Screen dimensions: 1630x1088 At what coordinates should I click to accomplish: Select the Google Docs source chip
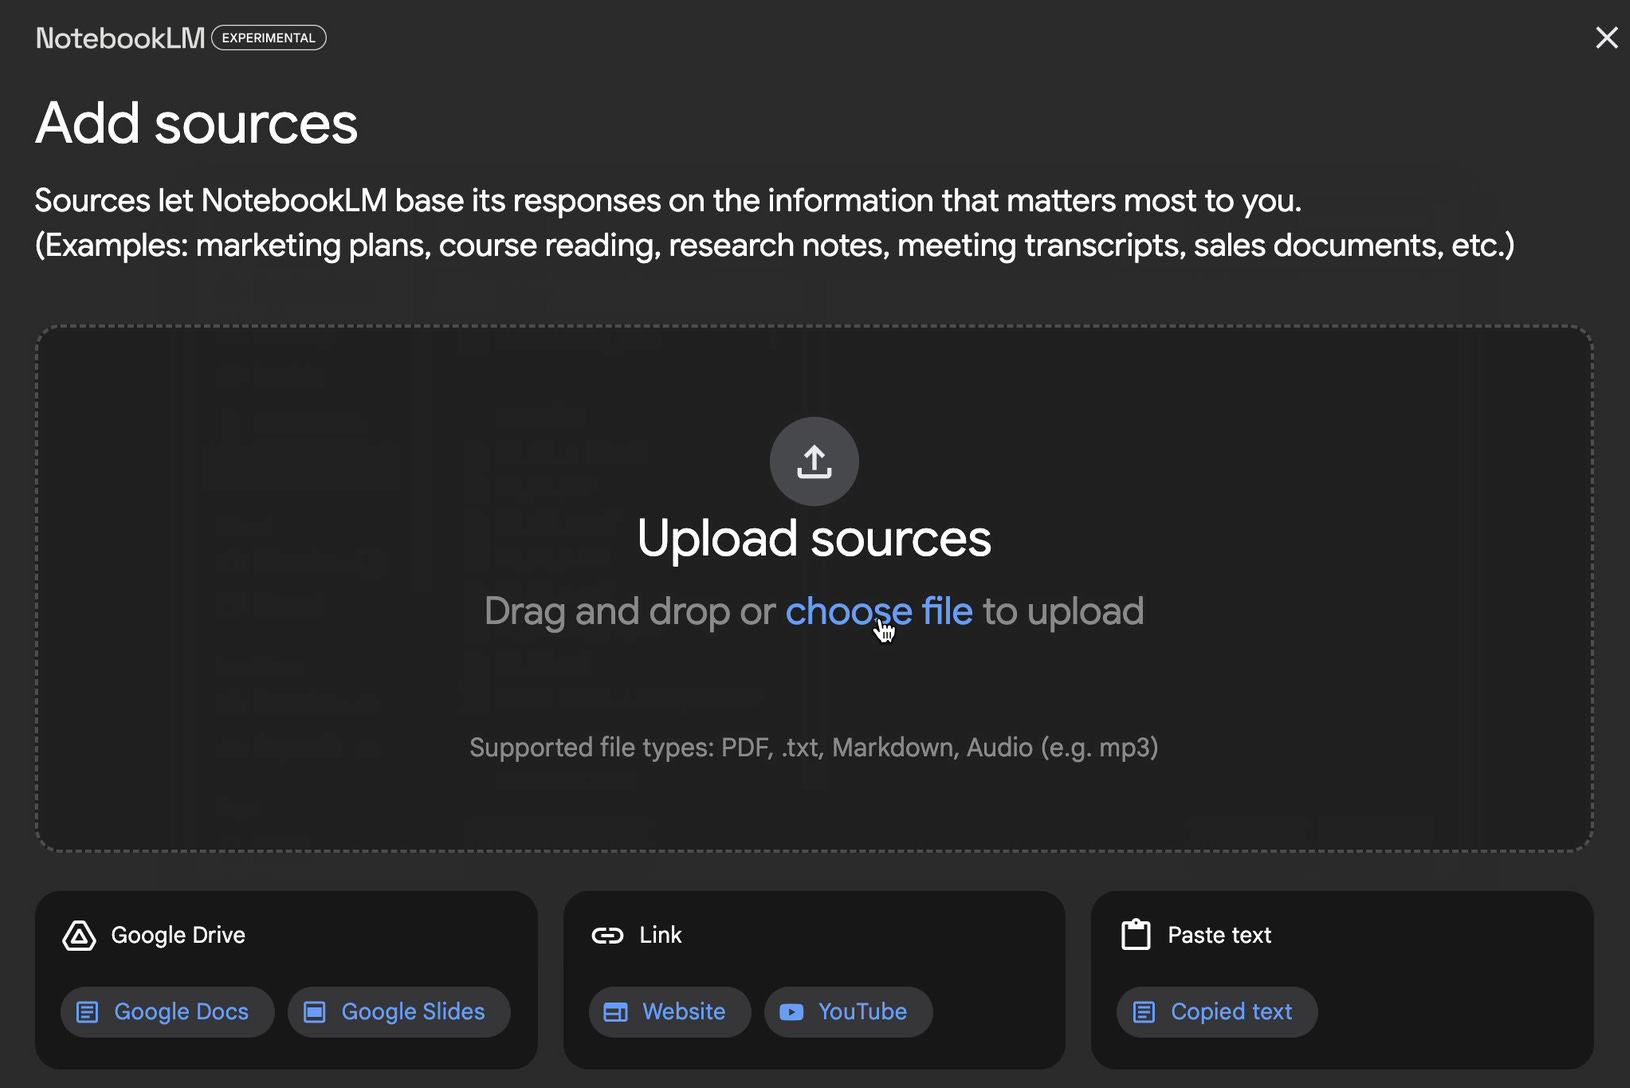pyautogui.click(x=167, y=1012)
